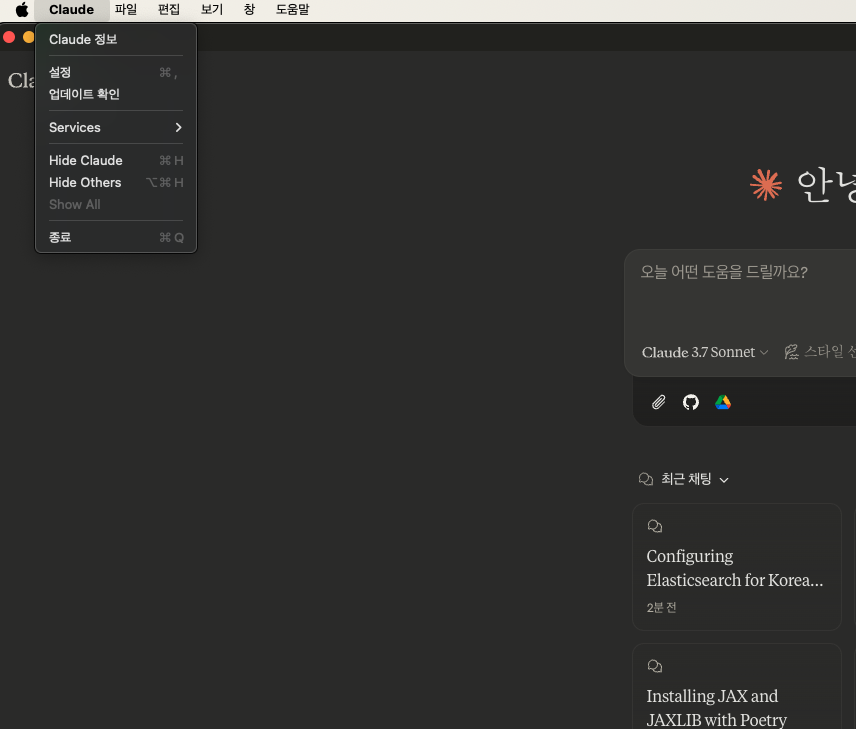Open 설정 from the Claude menu
Viewport: 856px width, 729px height.
116,72
